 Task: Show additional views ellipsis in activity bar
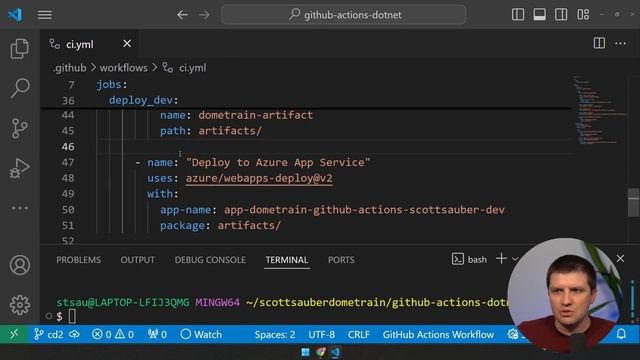20,208
